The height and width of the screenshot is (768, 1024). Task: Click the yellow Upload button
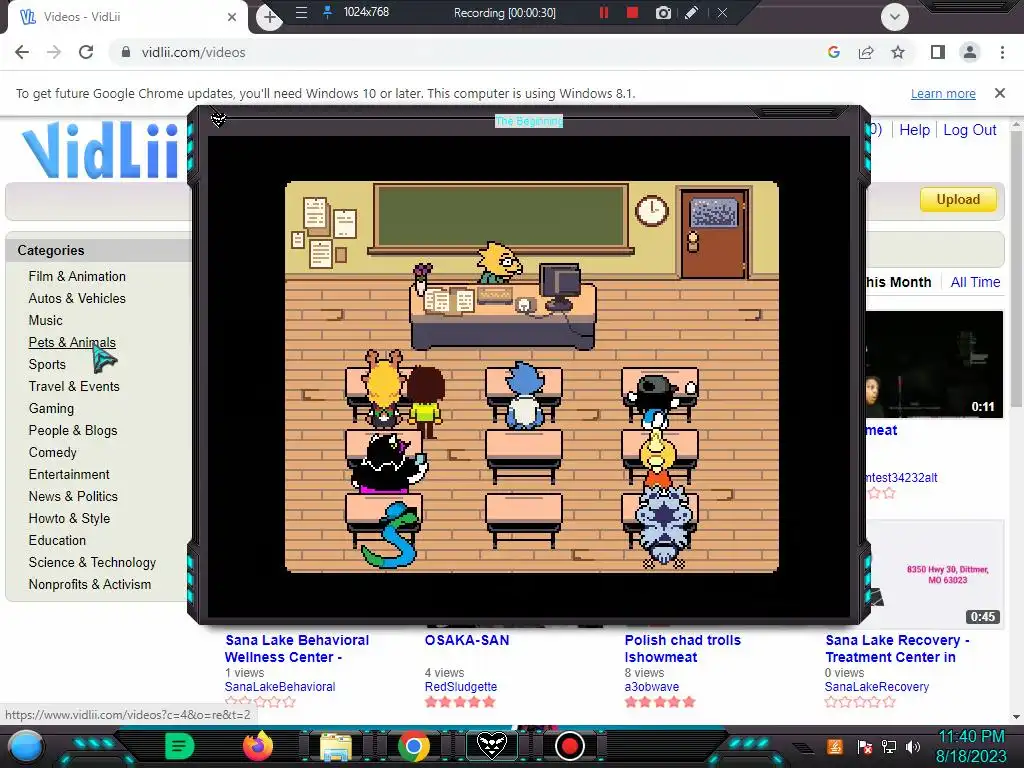(958, 199)
